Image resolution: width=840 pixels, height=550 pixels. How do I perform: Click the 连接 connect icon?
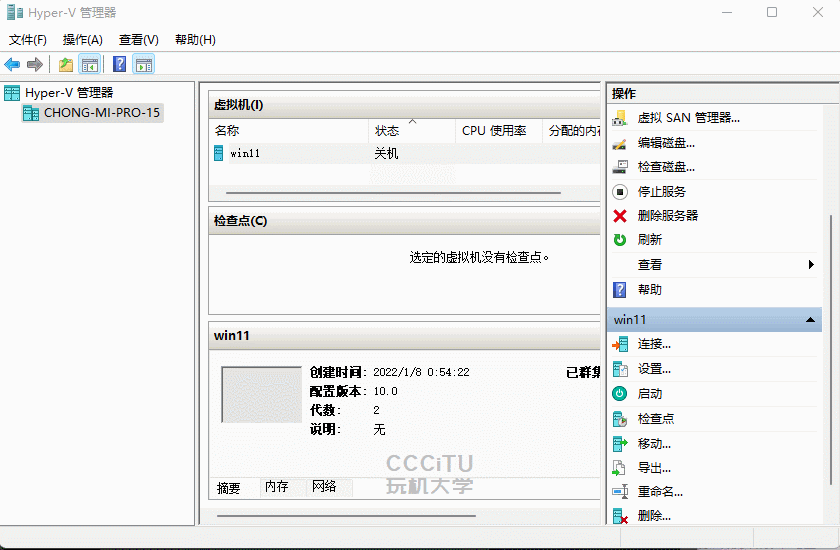click(620, 344)
